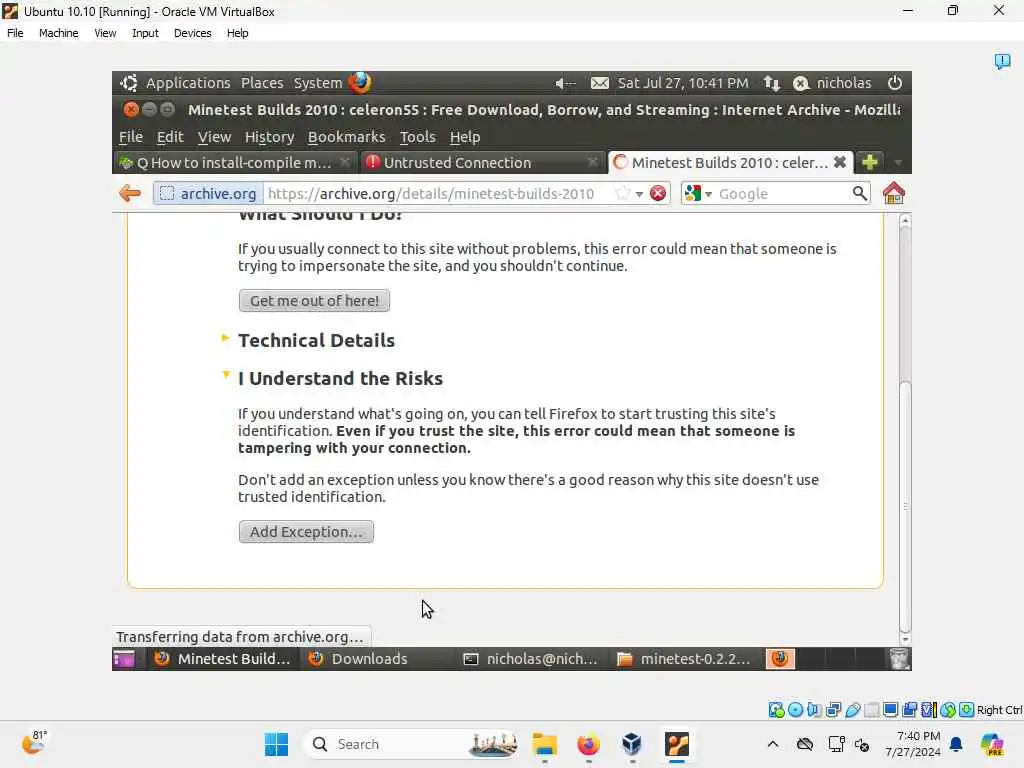
Task: Close the Untrusted Connection tab
Action: coord(592,162)
